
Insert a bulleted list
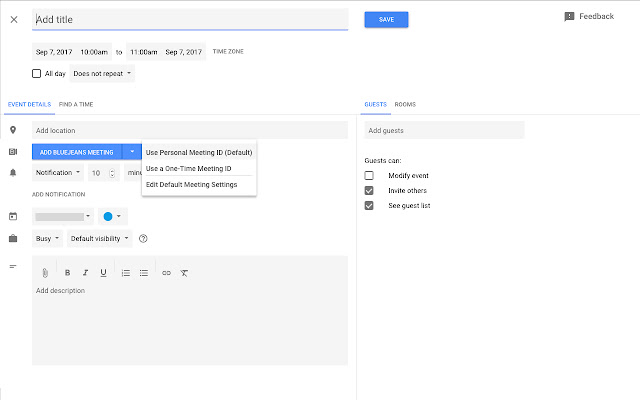pyautogui.click(x=144, y=272)
